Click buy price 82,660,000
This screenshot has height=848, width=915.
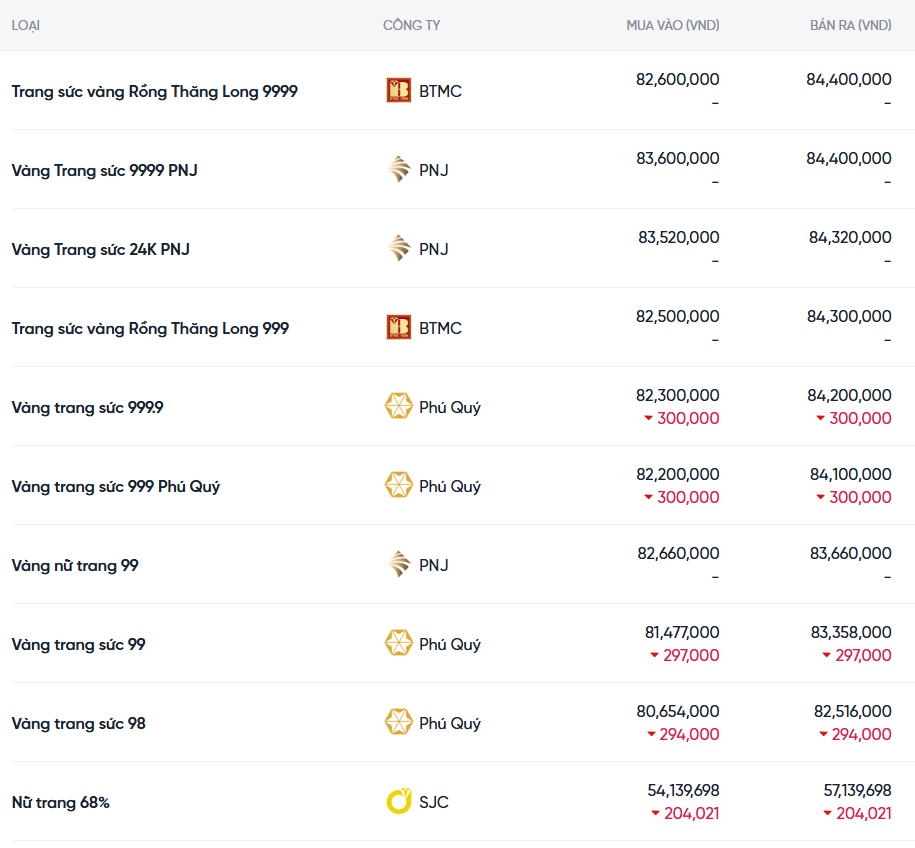click(678, 553)
